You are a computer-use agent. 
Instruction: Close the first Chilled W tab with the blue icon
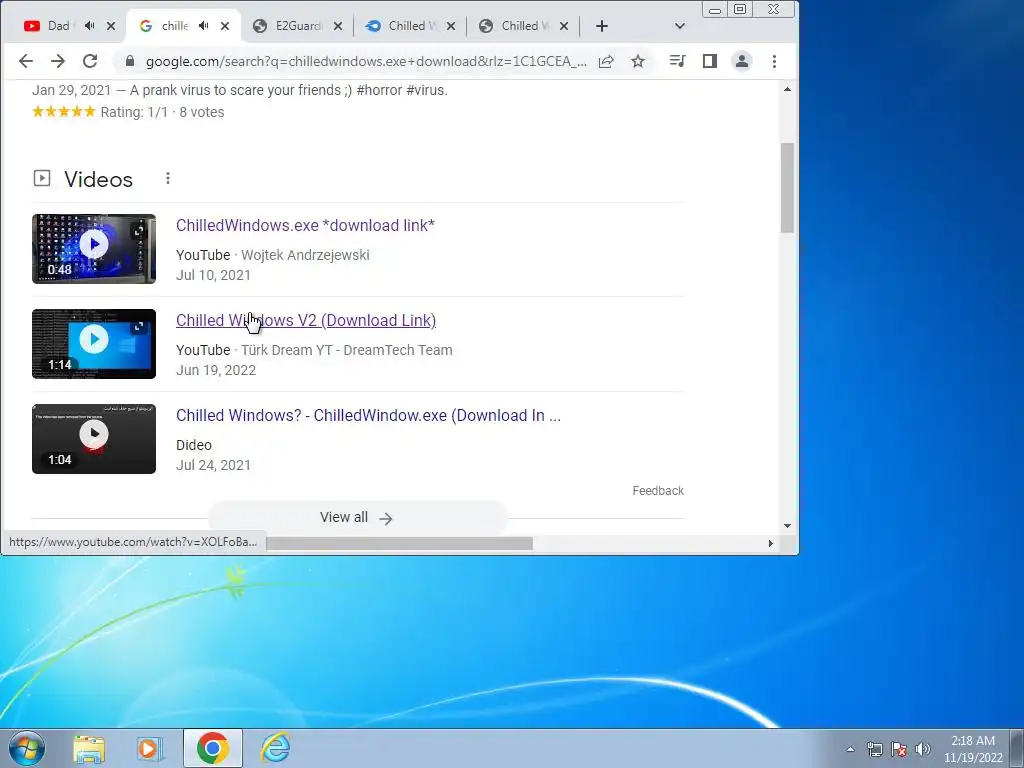click(x=451, y=26)
